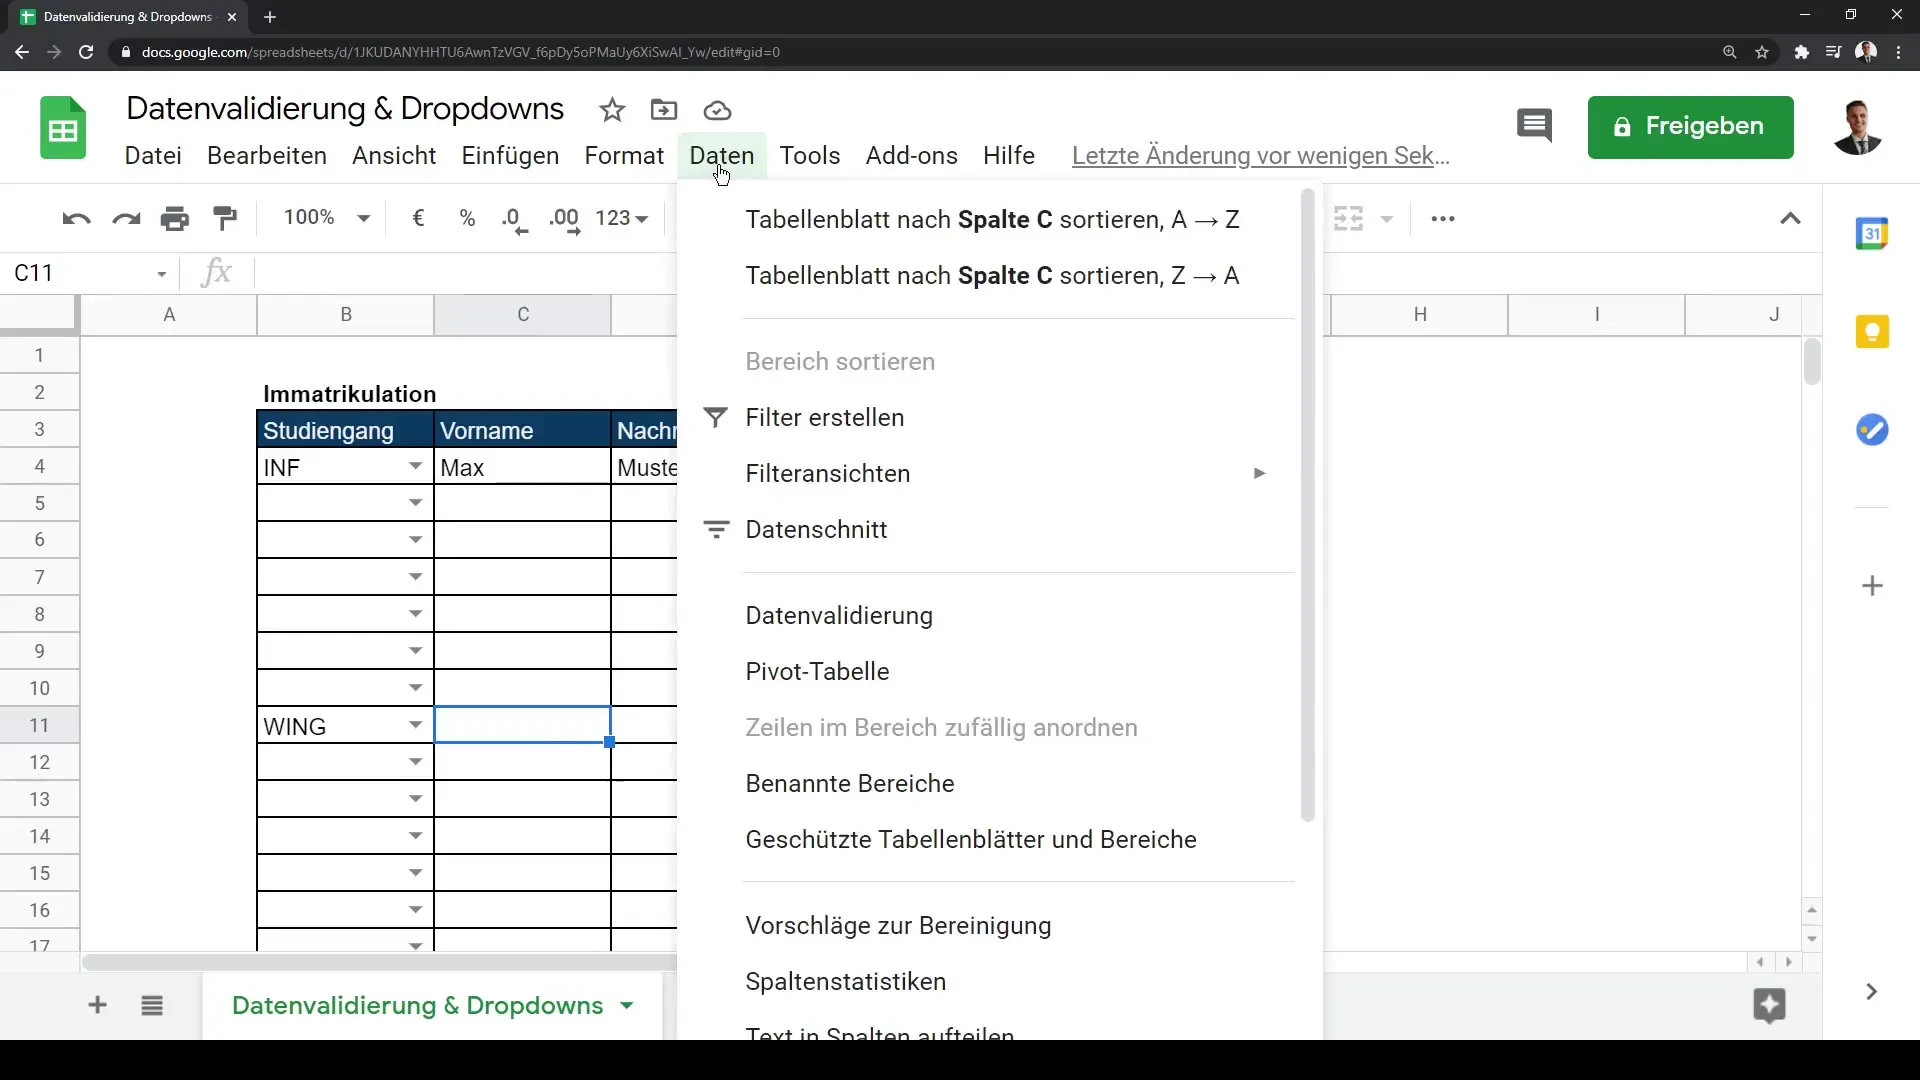This screenshot has height=1080, width=1920.
Task: Click the Hilfe menu item
Action: [1009, 154]
